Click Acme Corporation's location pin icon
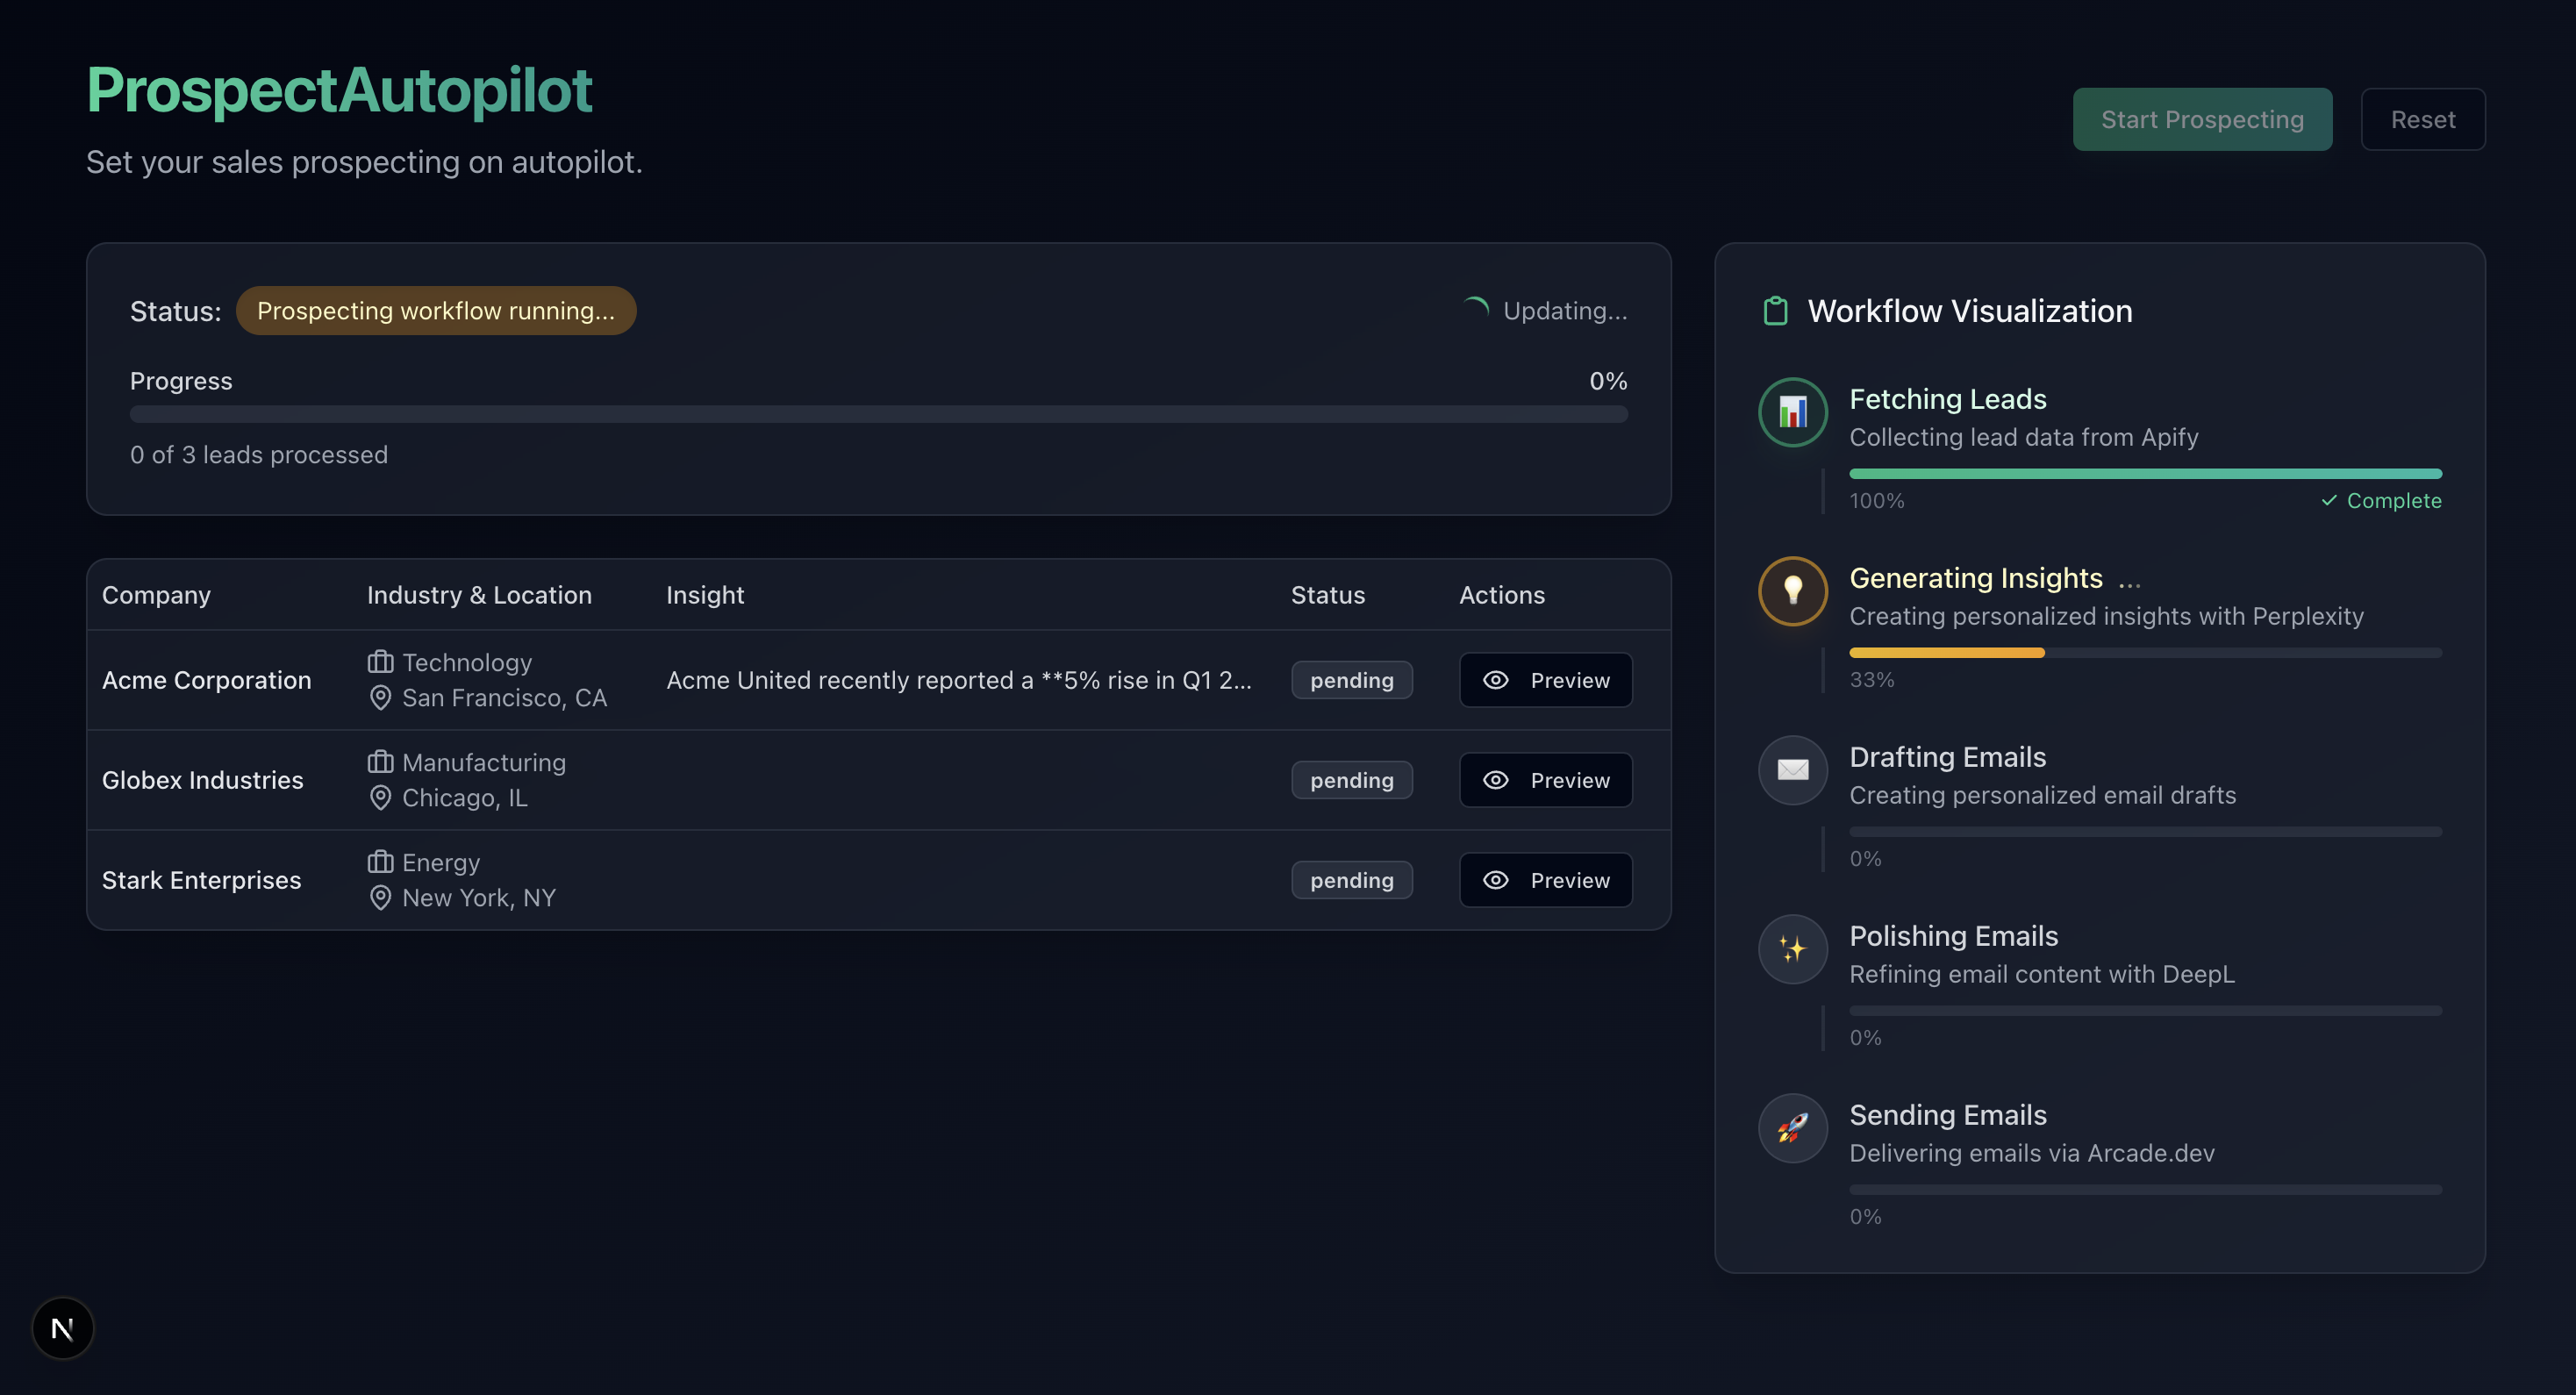Viewport: 2576px width, 1395px height. pyautogui.click(x=380, y=698)
